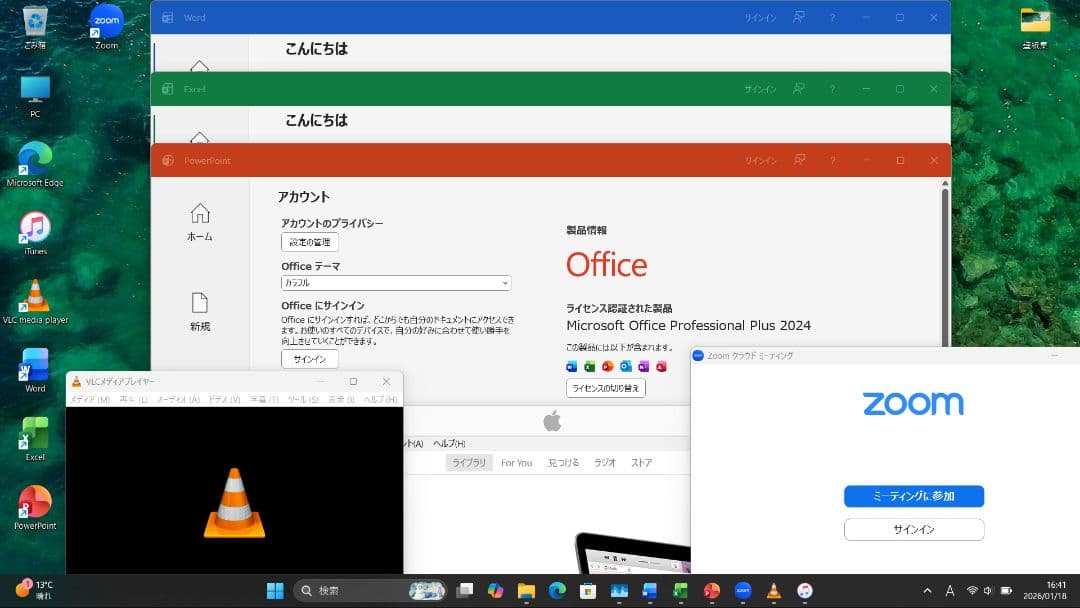The height and width of the screenshot is (608, 1080).
Task: Click the Windows search box on the taskbar
Action: (350, 588)
